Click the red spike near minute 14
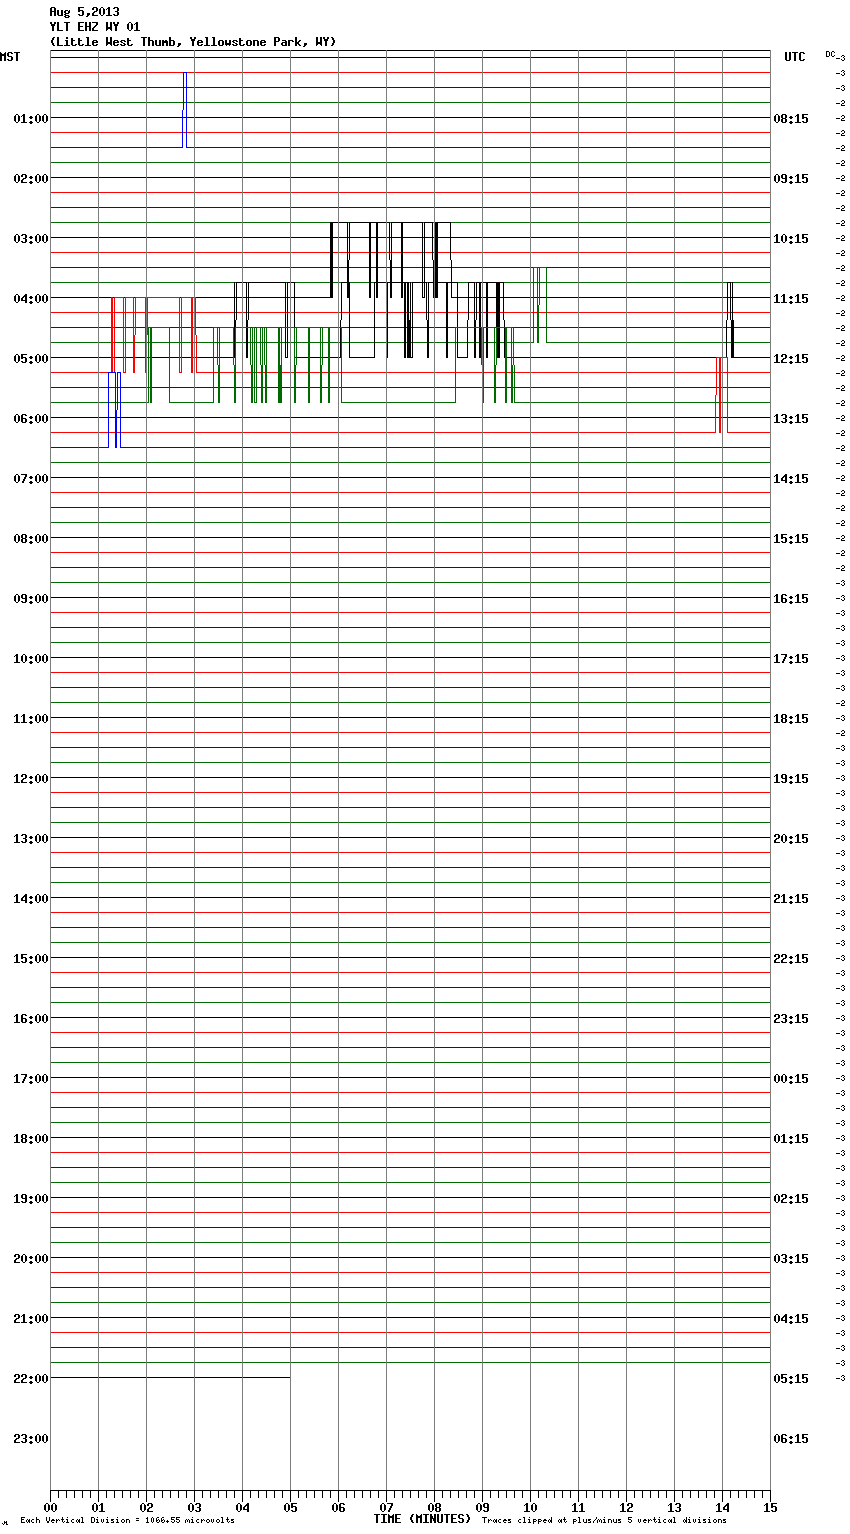This screenshot has height=1534, width=850. coord(718,395)
